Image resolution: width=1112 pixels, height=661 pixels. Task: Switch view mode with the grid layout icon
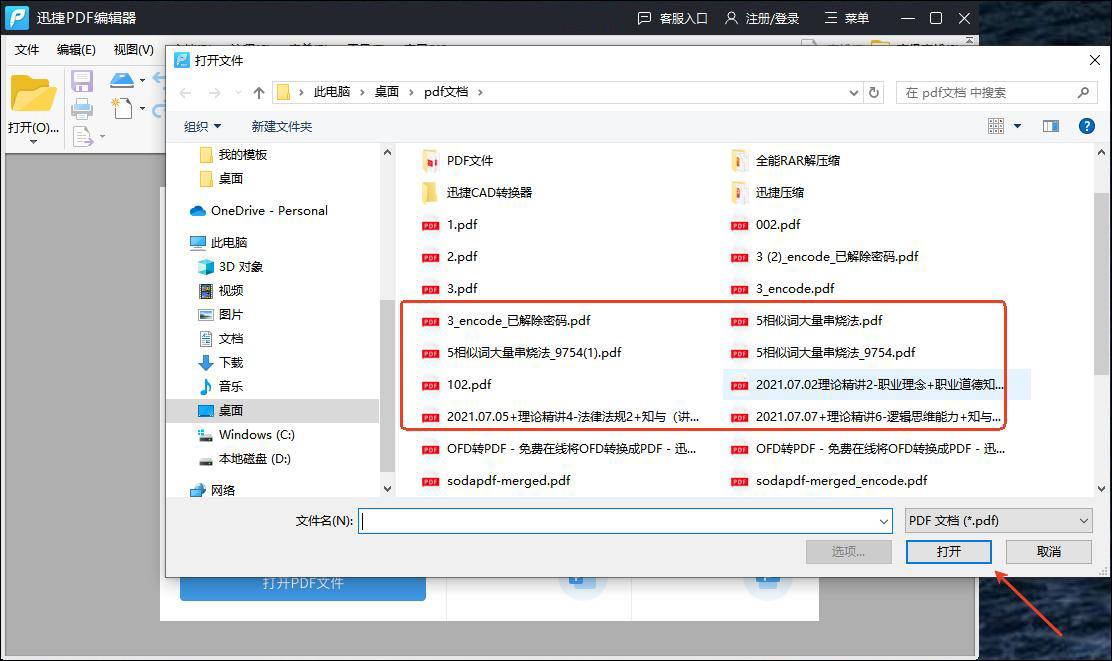(996, 125)
